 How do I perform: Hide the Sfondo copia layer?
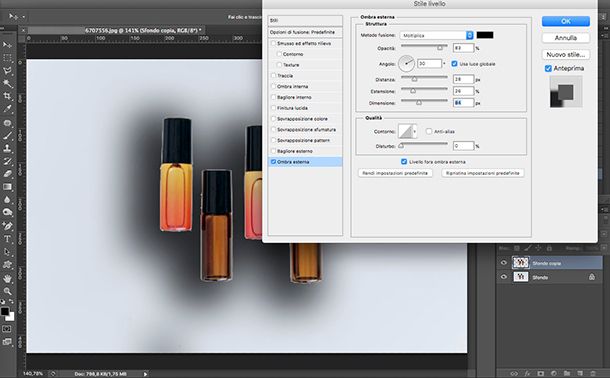pos(504,263)
